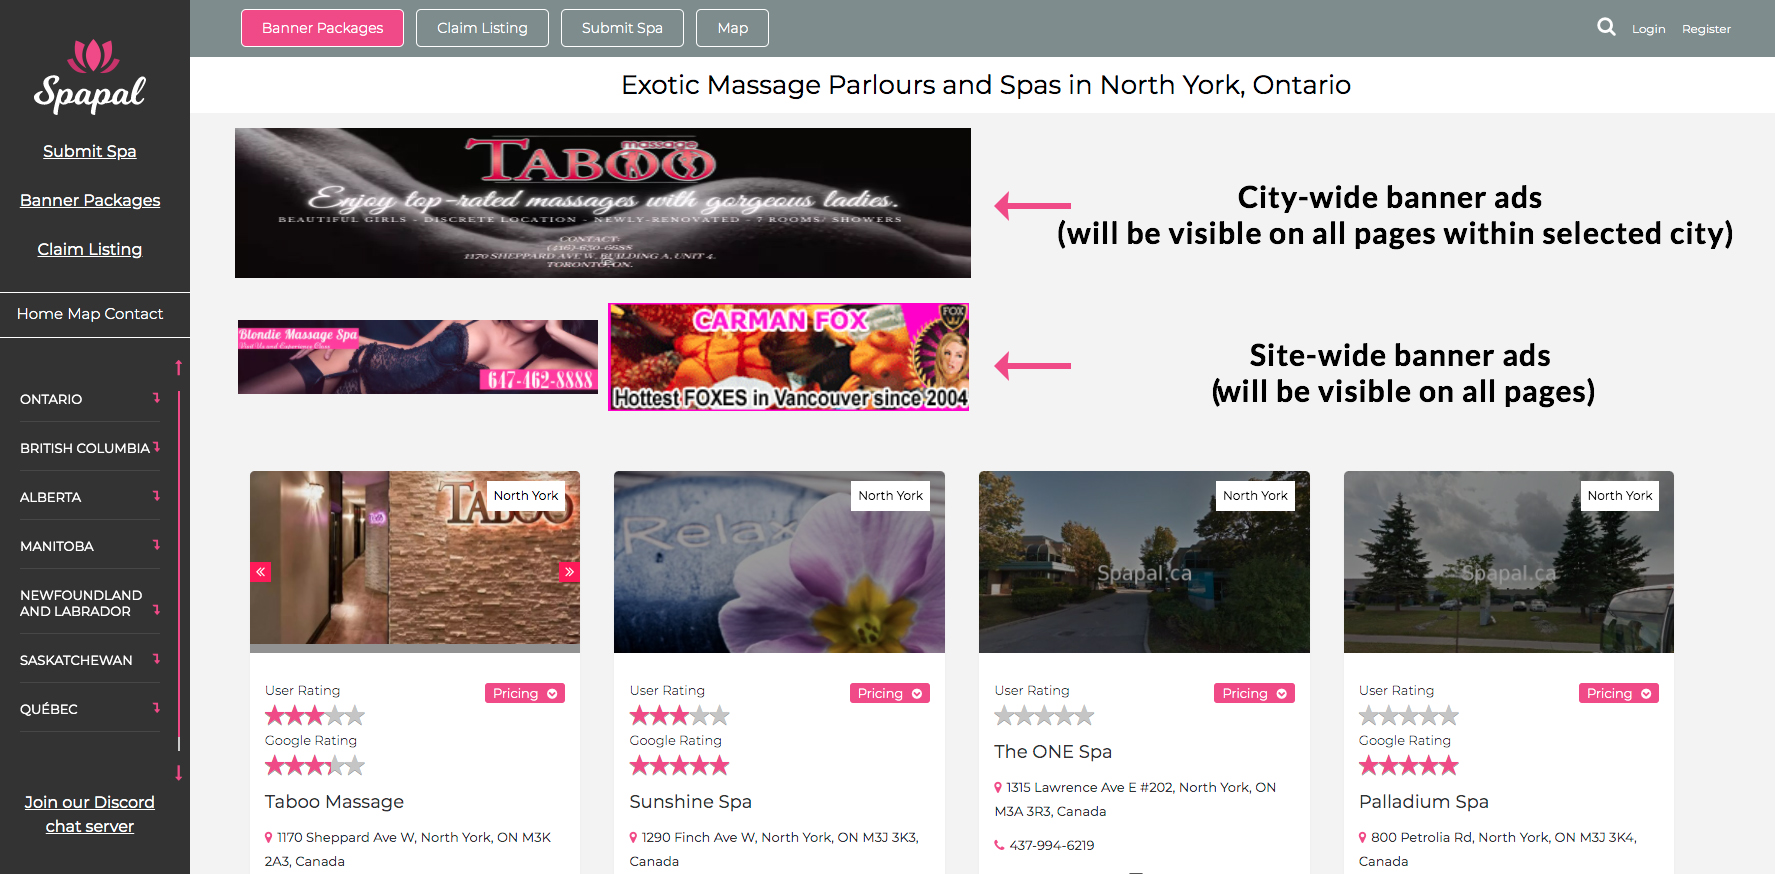The height and width of the screenshot is (874, 1775).
Task: Click North York tag on The ONE Spa card
Action: coord(1255,496)
